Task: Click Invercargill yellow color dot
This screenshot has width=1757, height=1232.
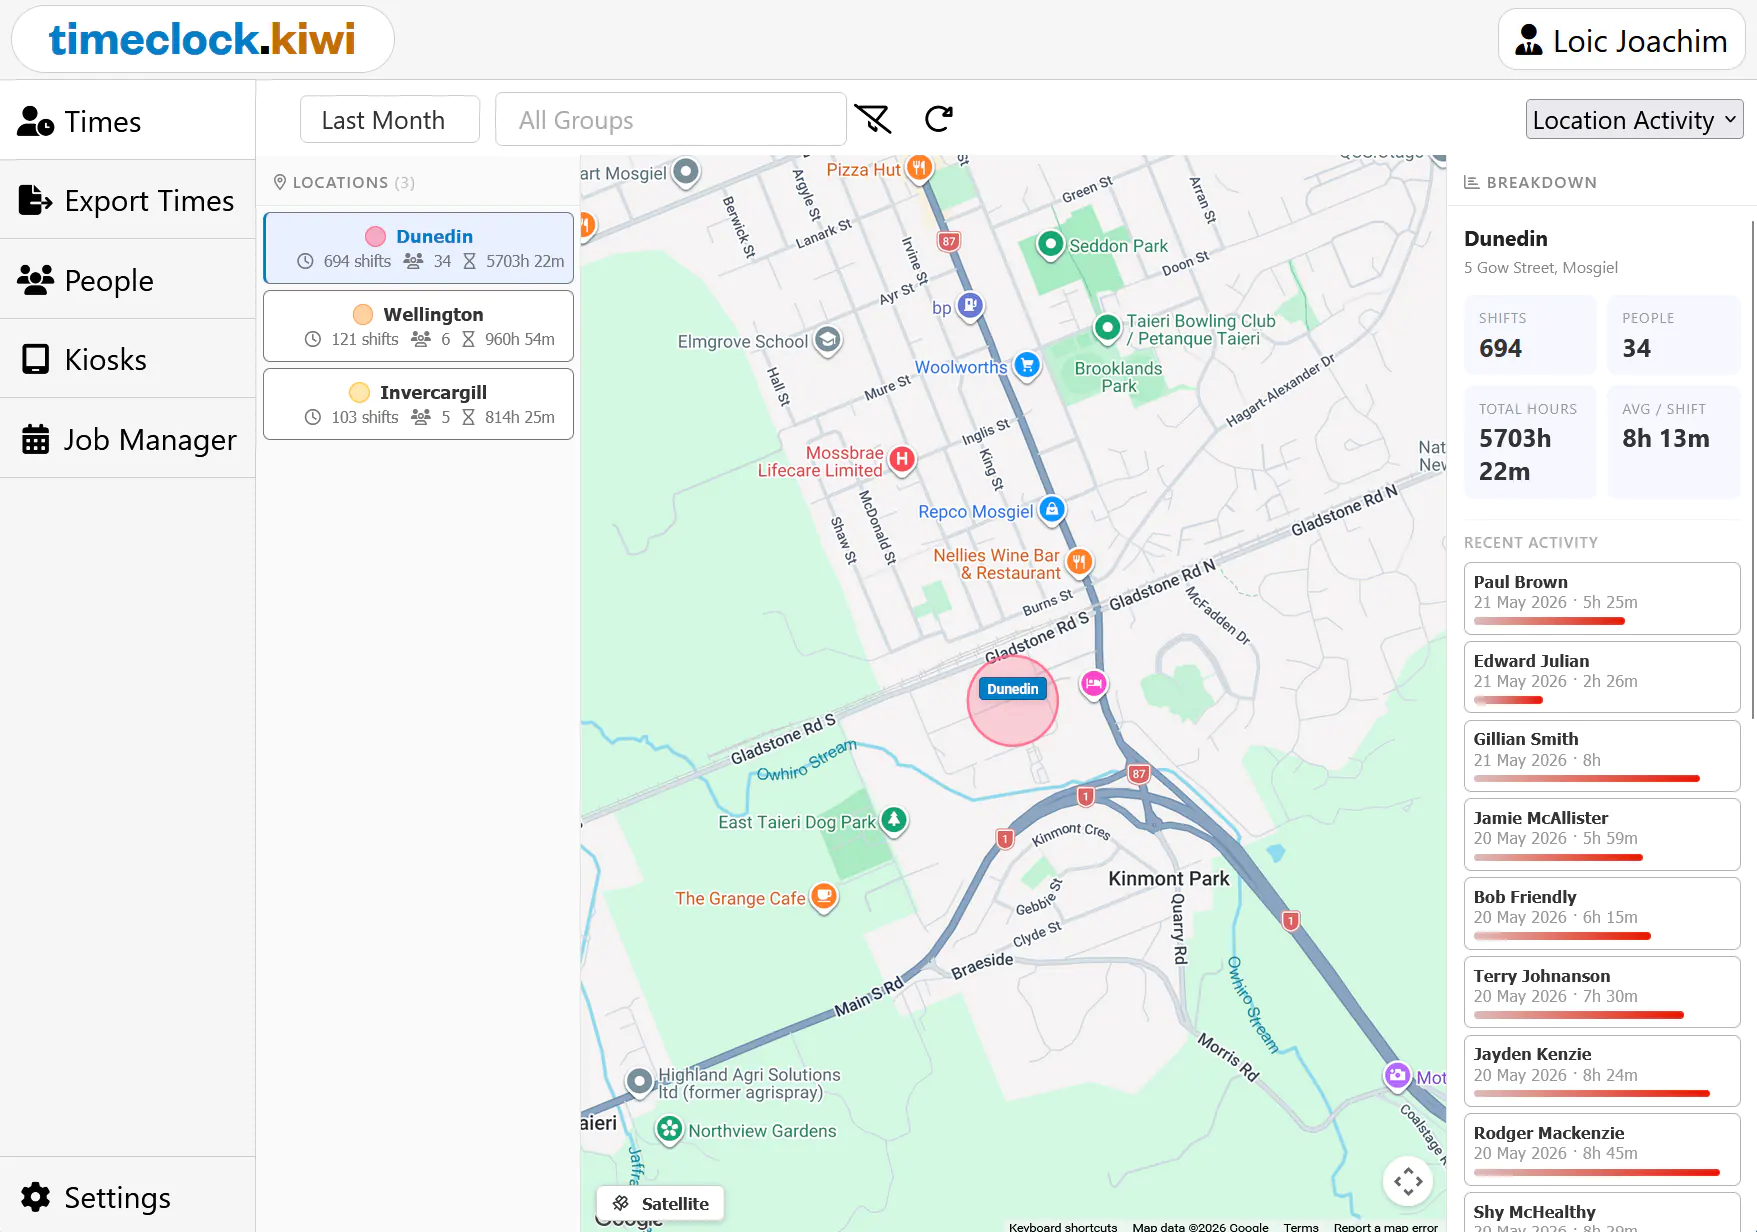Action: coord(359,392)
